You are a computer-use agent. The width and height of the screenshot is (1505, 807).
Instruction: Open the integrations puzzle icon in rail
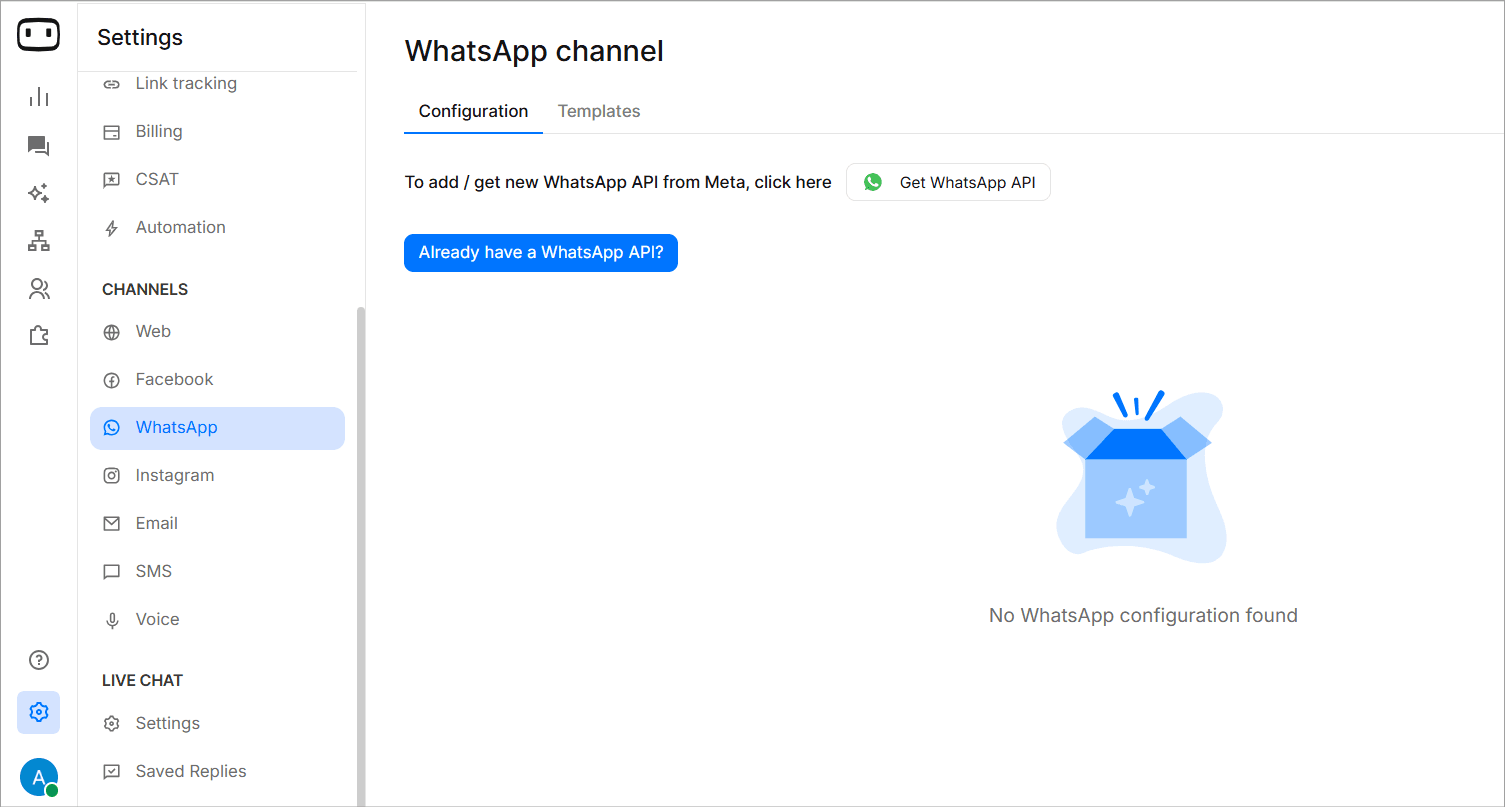(x=39, y=336)
